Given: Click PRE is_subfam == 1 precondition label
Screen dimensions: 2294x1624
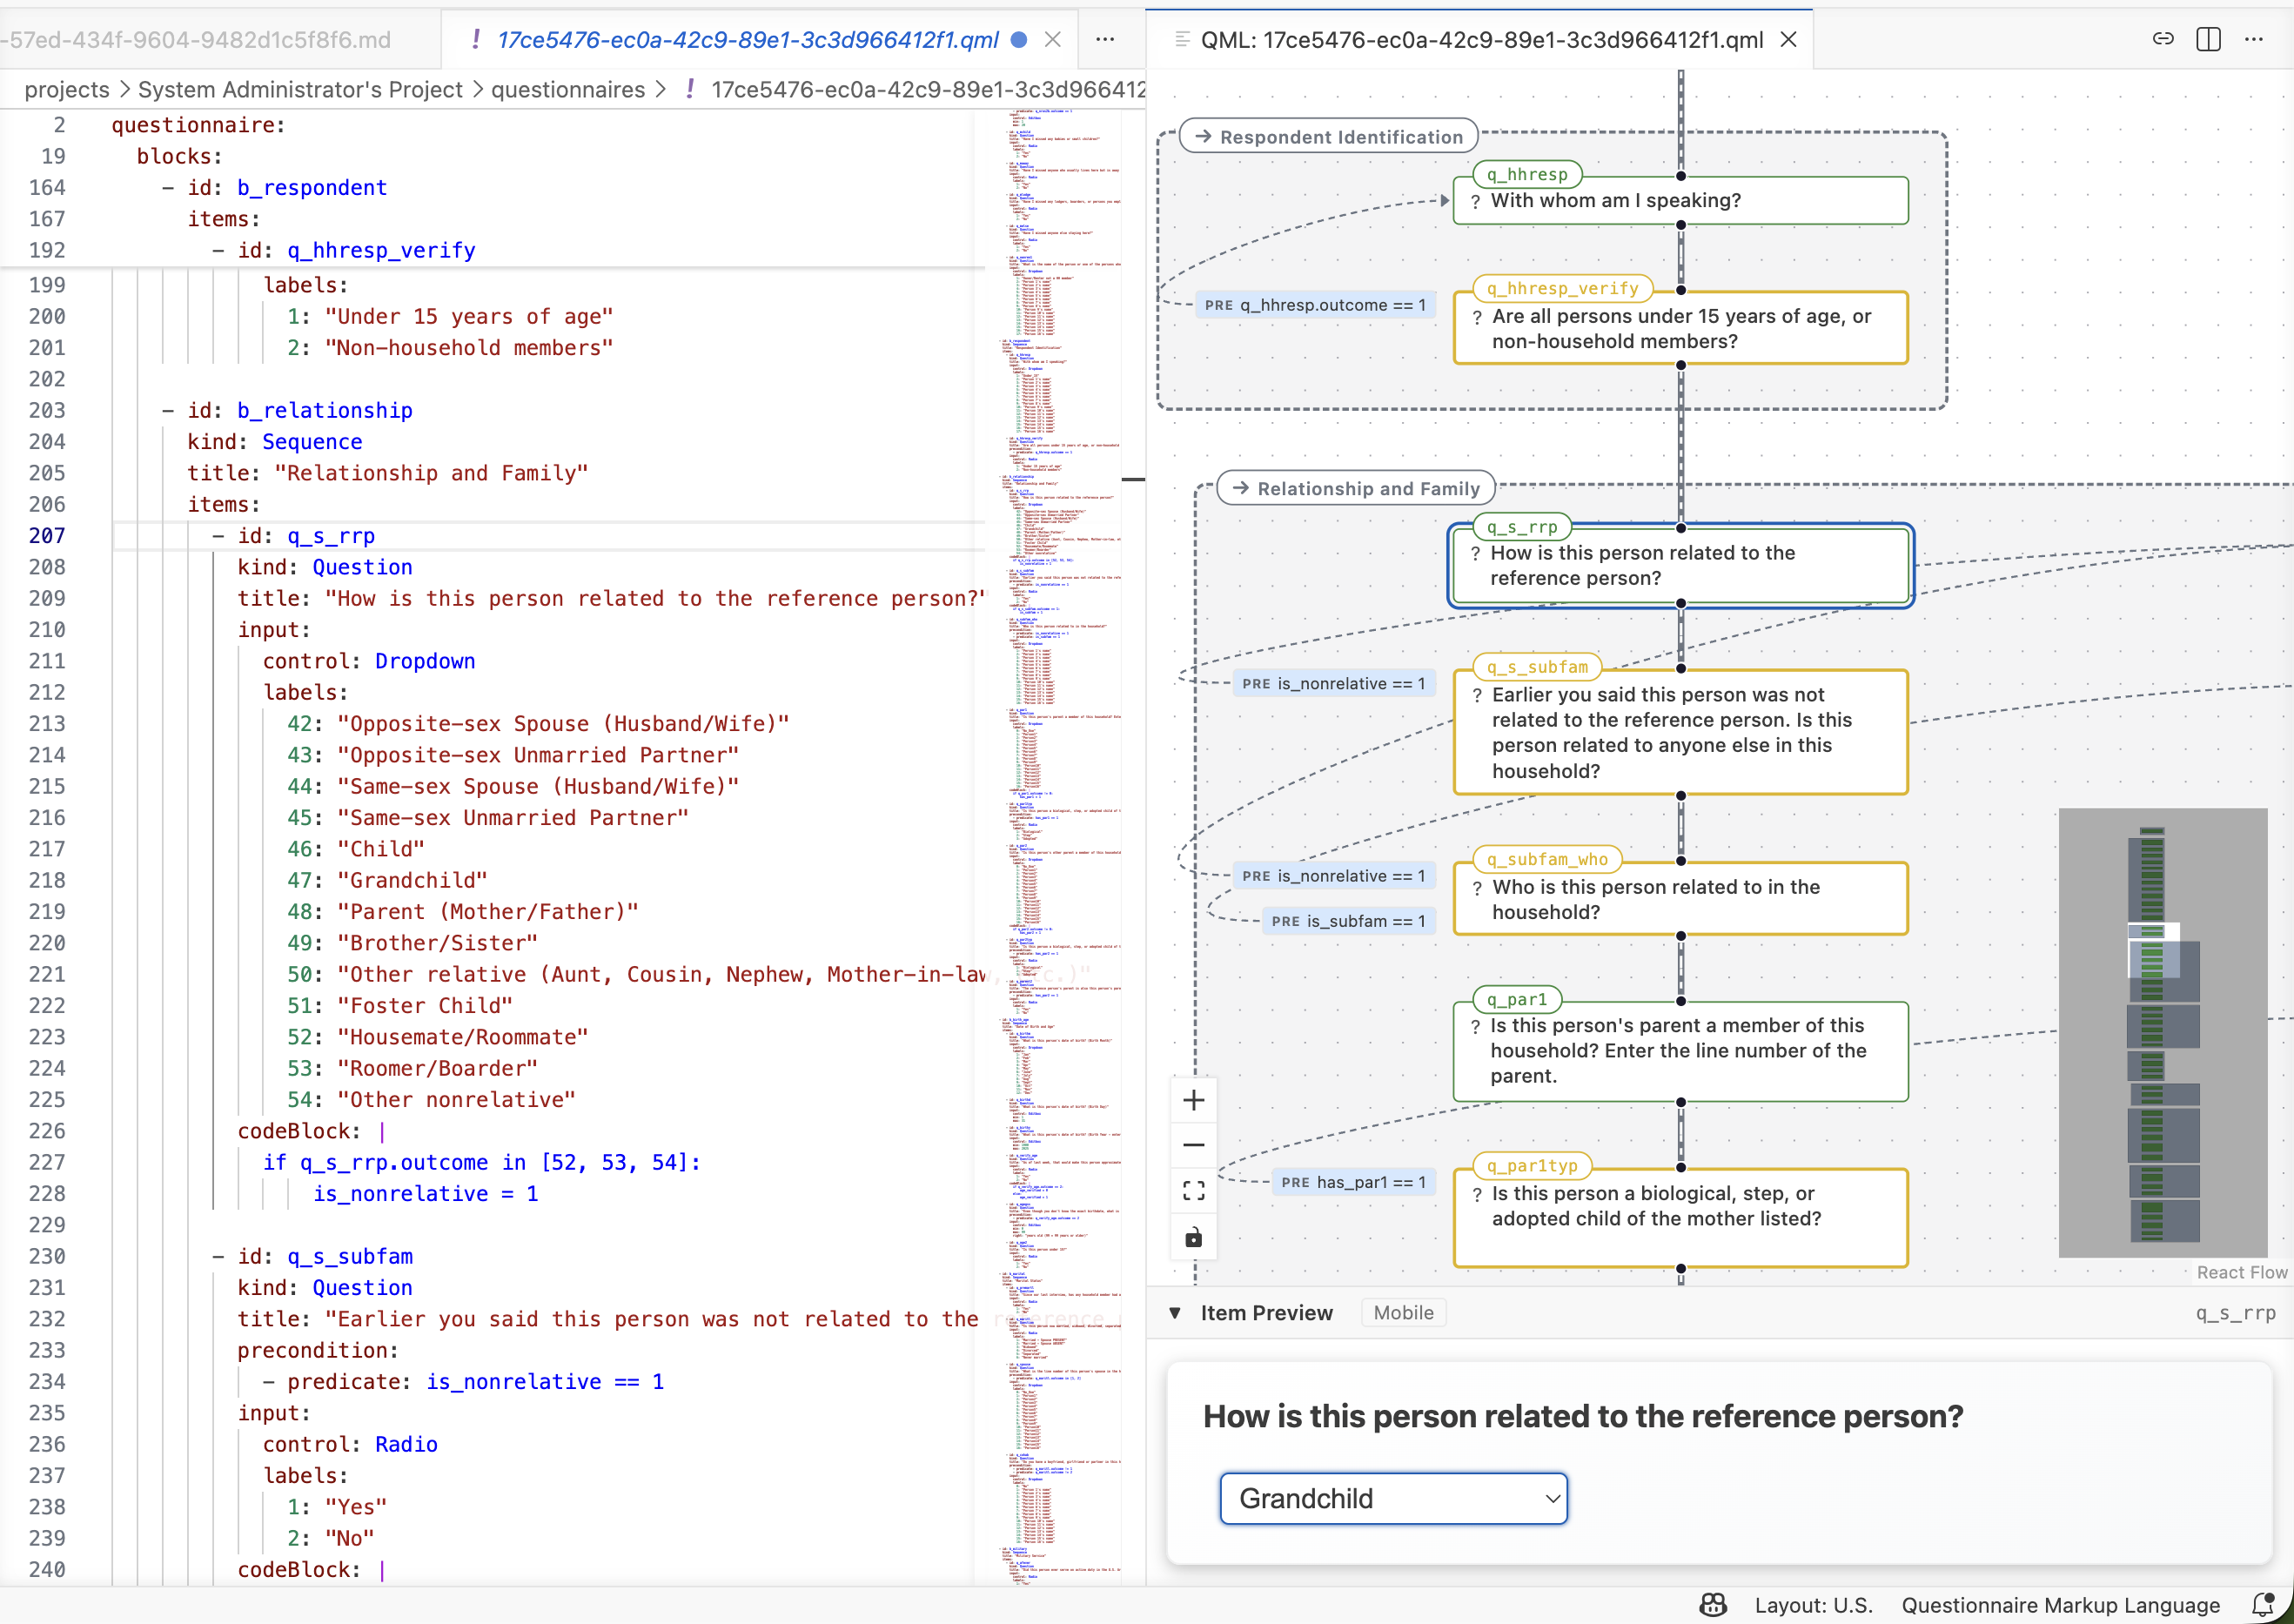Looking at the screenshot, I should pyautogui.click(x=1348, y=921).
